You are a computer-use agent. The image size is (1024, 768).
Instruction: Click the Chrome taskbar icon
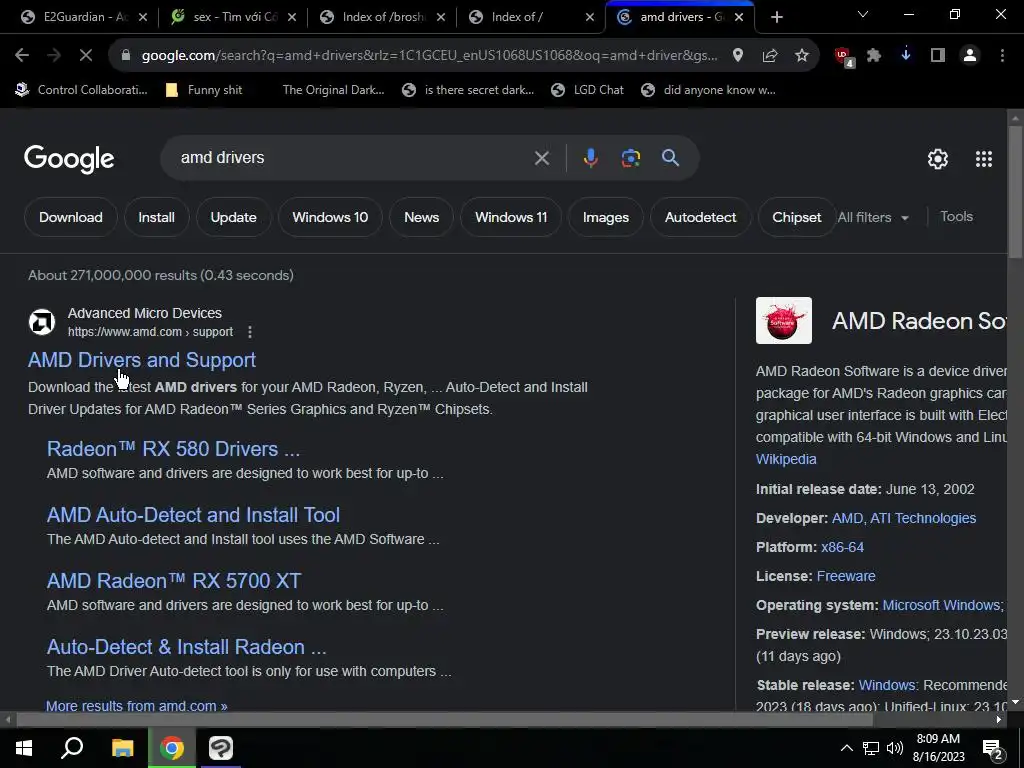[x=172, y=748]
